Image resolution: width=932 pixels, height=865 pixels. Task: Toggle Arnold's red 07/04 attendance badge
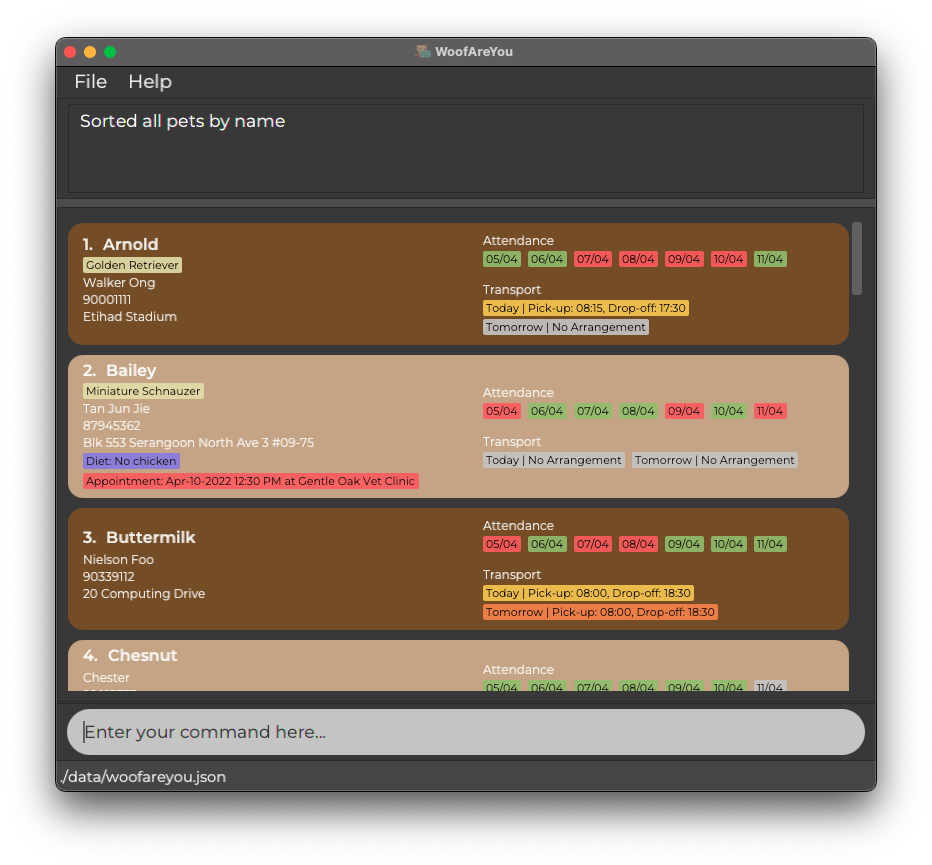coord(592,259)
